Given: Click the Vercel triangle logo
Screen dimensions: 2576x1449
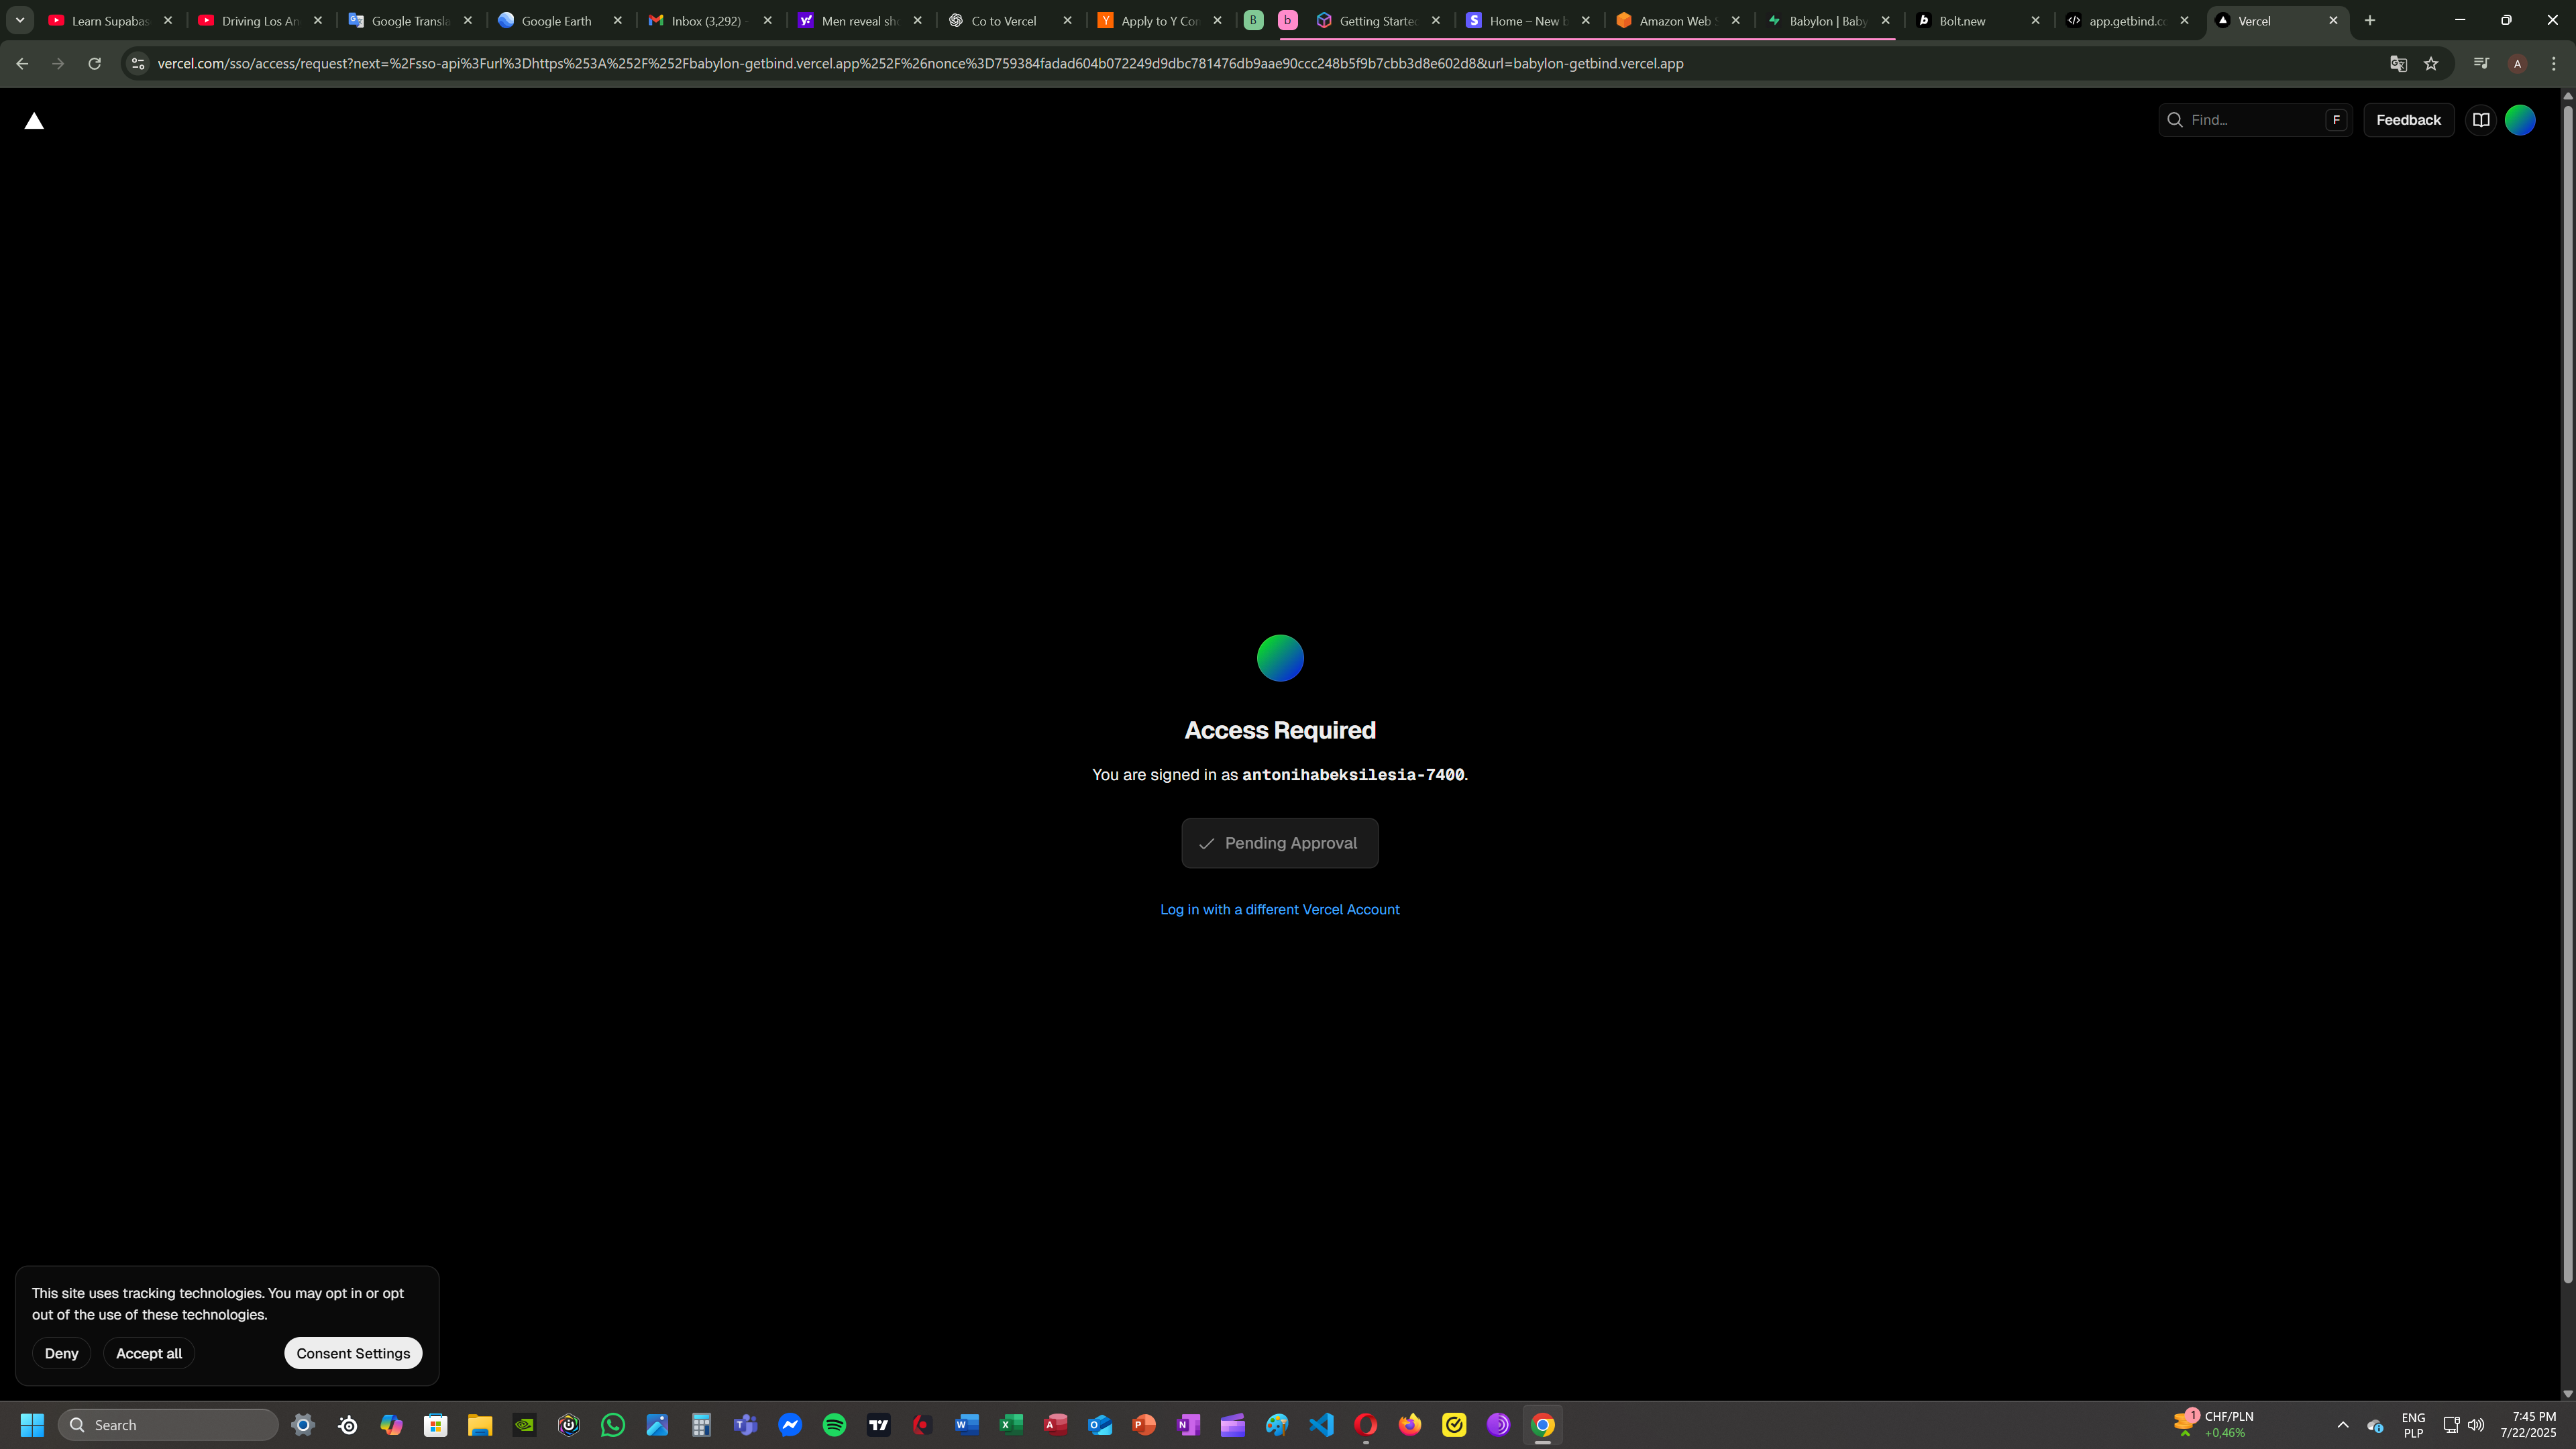Looking at the screenshot, I should tap(34, 121).
